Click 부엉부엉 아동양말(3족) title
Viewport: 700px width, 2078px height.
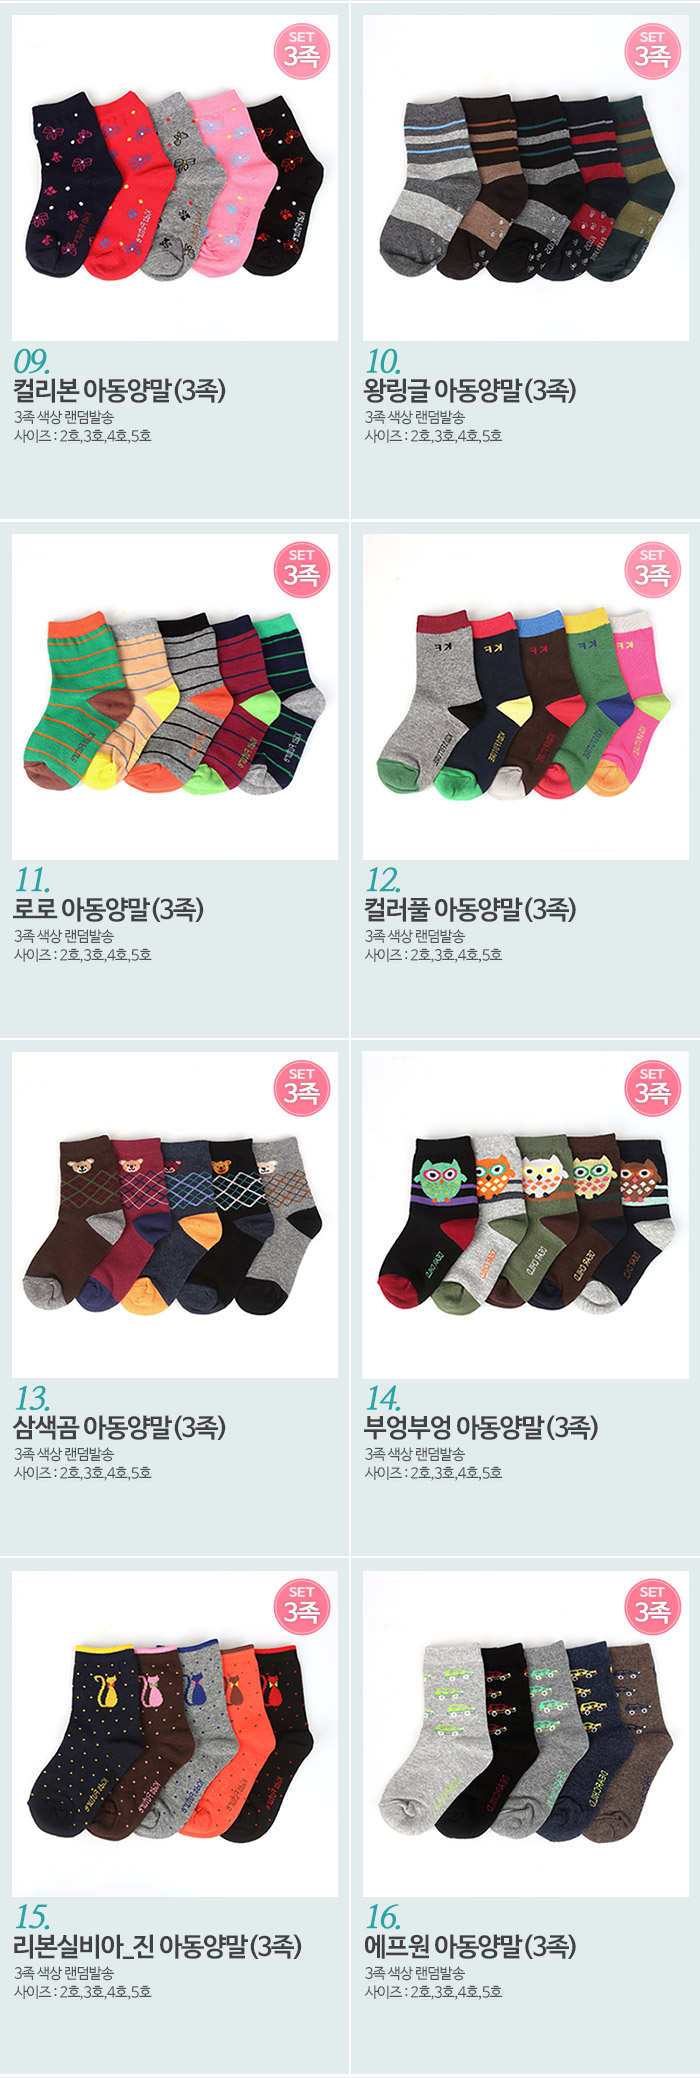[x=481, y=1427]
